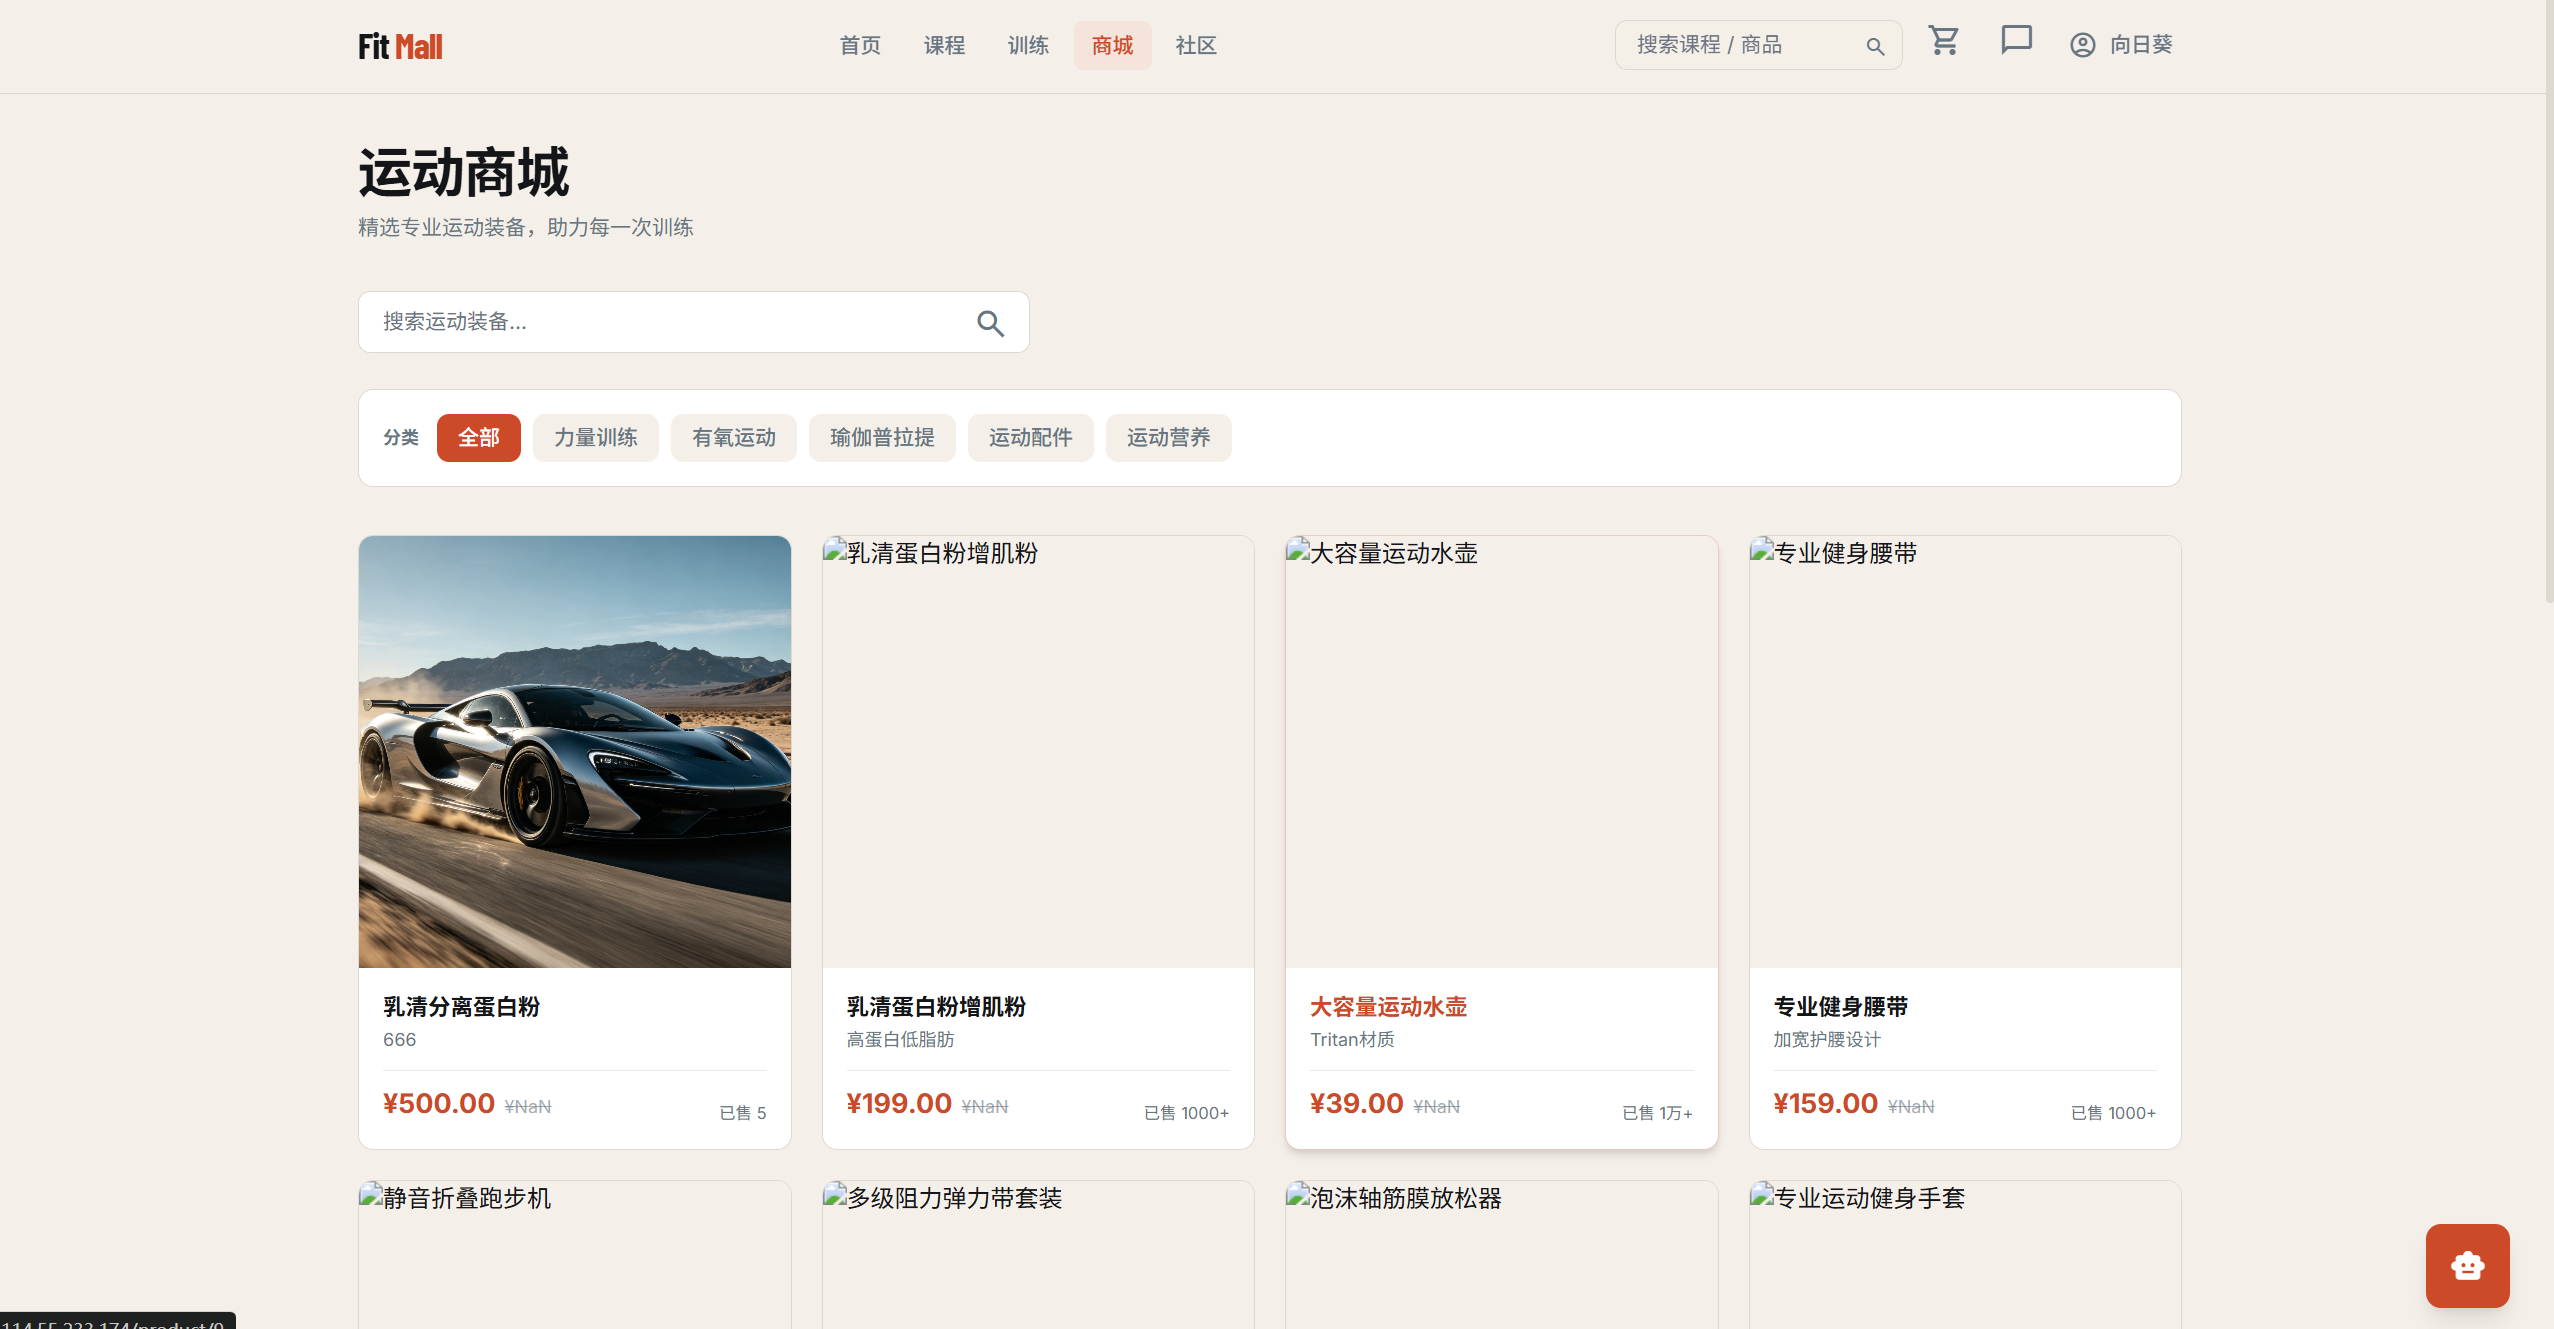The width and height of the screenshot is (2554, 1329).
Task: Click the 加宽护腰设计 description
Action: pos(1827,1040)
